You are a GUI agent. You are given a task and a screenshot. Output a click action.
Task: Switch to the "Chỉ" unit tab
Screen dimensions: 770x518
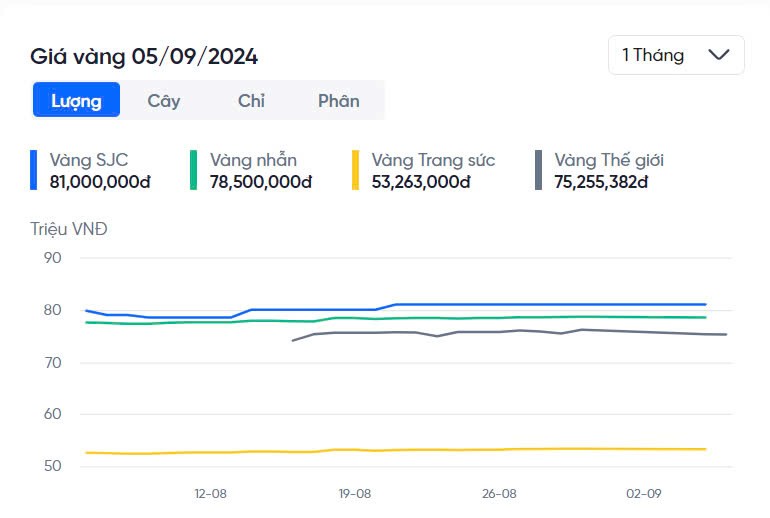251,100
